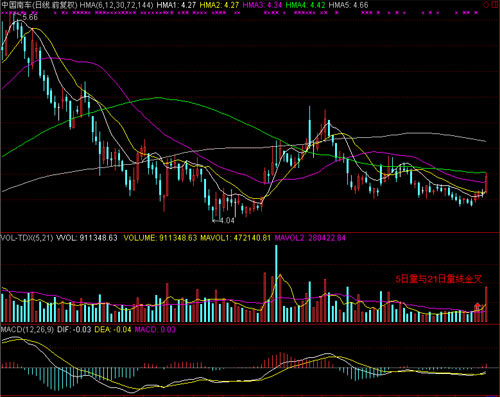The height and width of the screenshot is (397, 500).
Task: Click the last red candlestick at chart's right edge
Action: click(x=486, y=183)
